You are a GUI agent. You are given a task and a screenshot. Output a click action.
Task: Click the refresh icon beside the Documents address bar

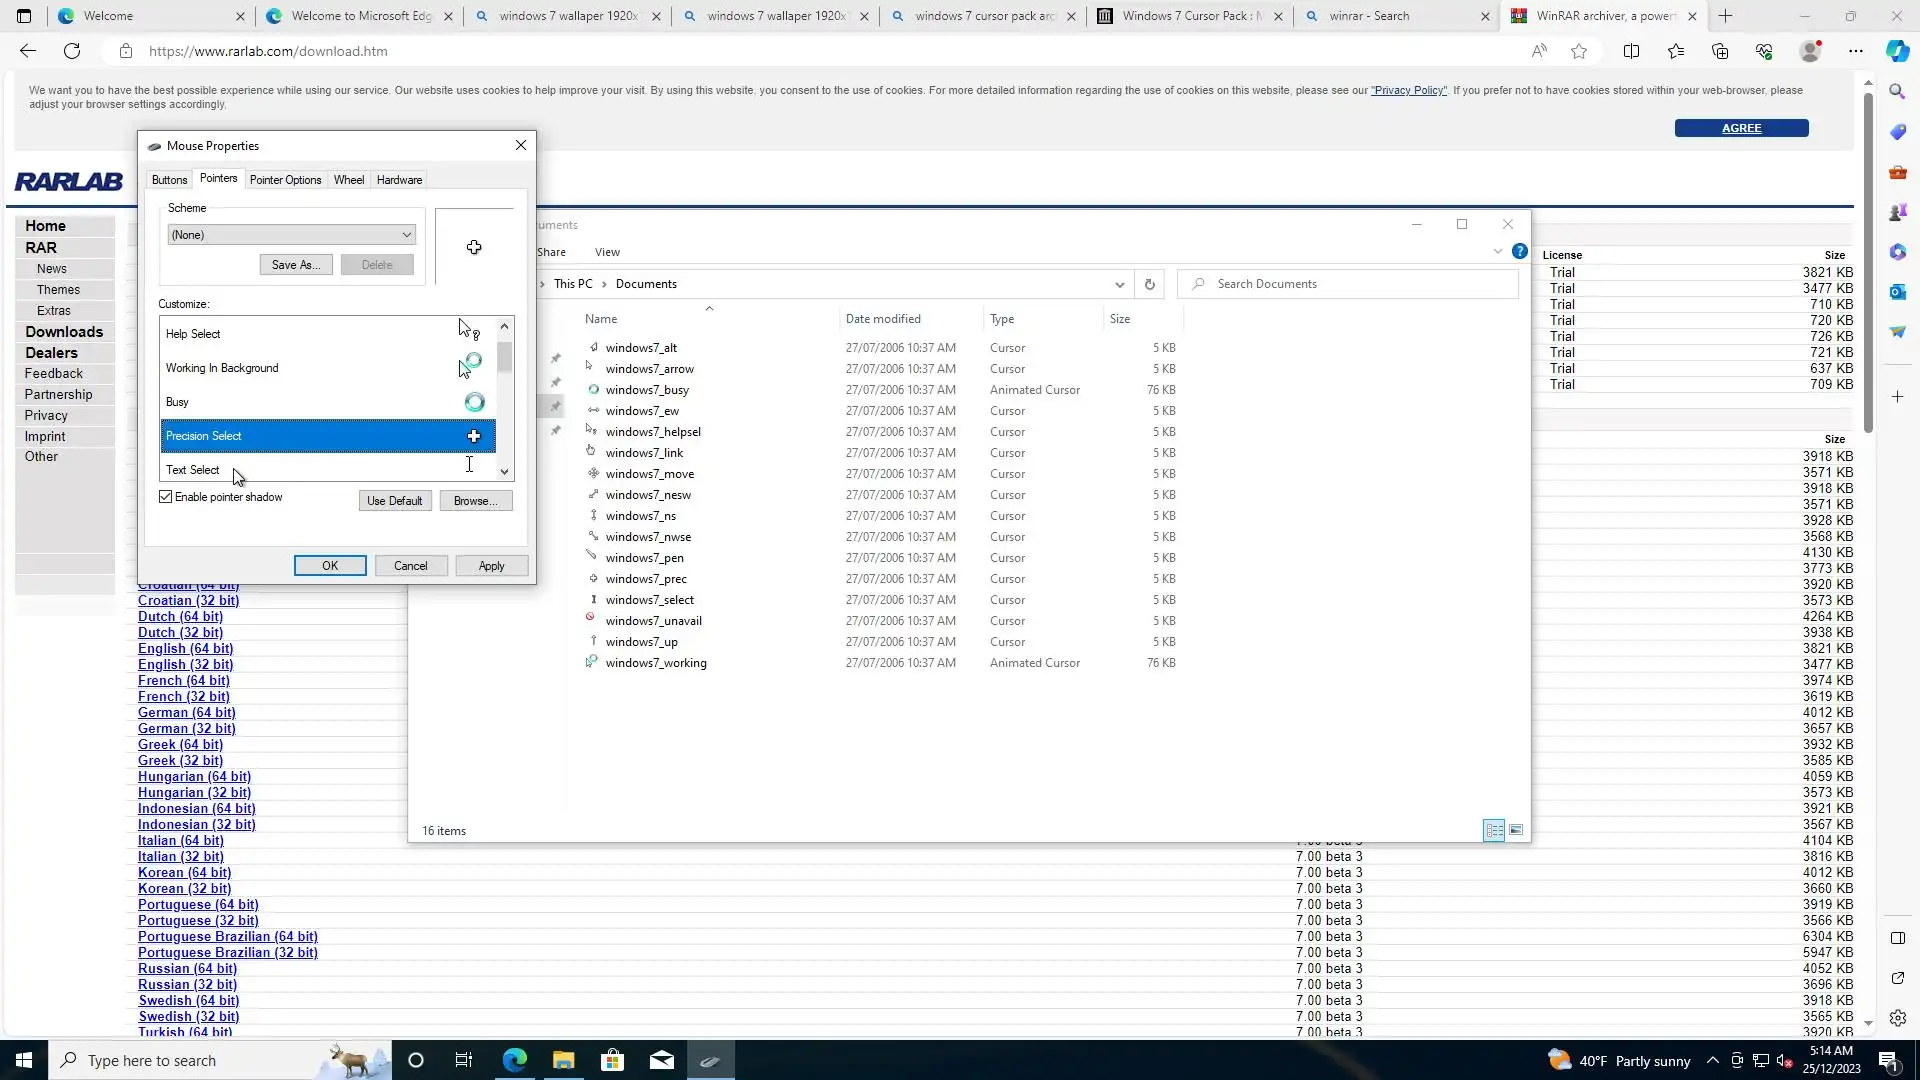[1150, 285]
